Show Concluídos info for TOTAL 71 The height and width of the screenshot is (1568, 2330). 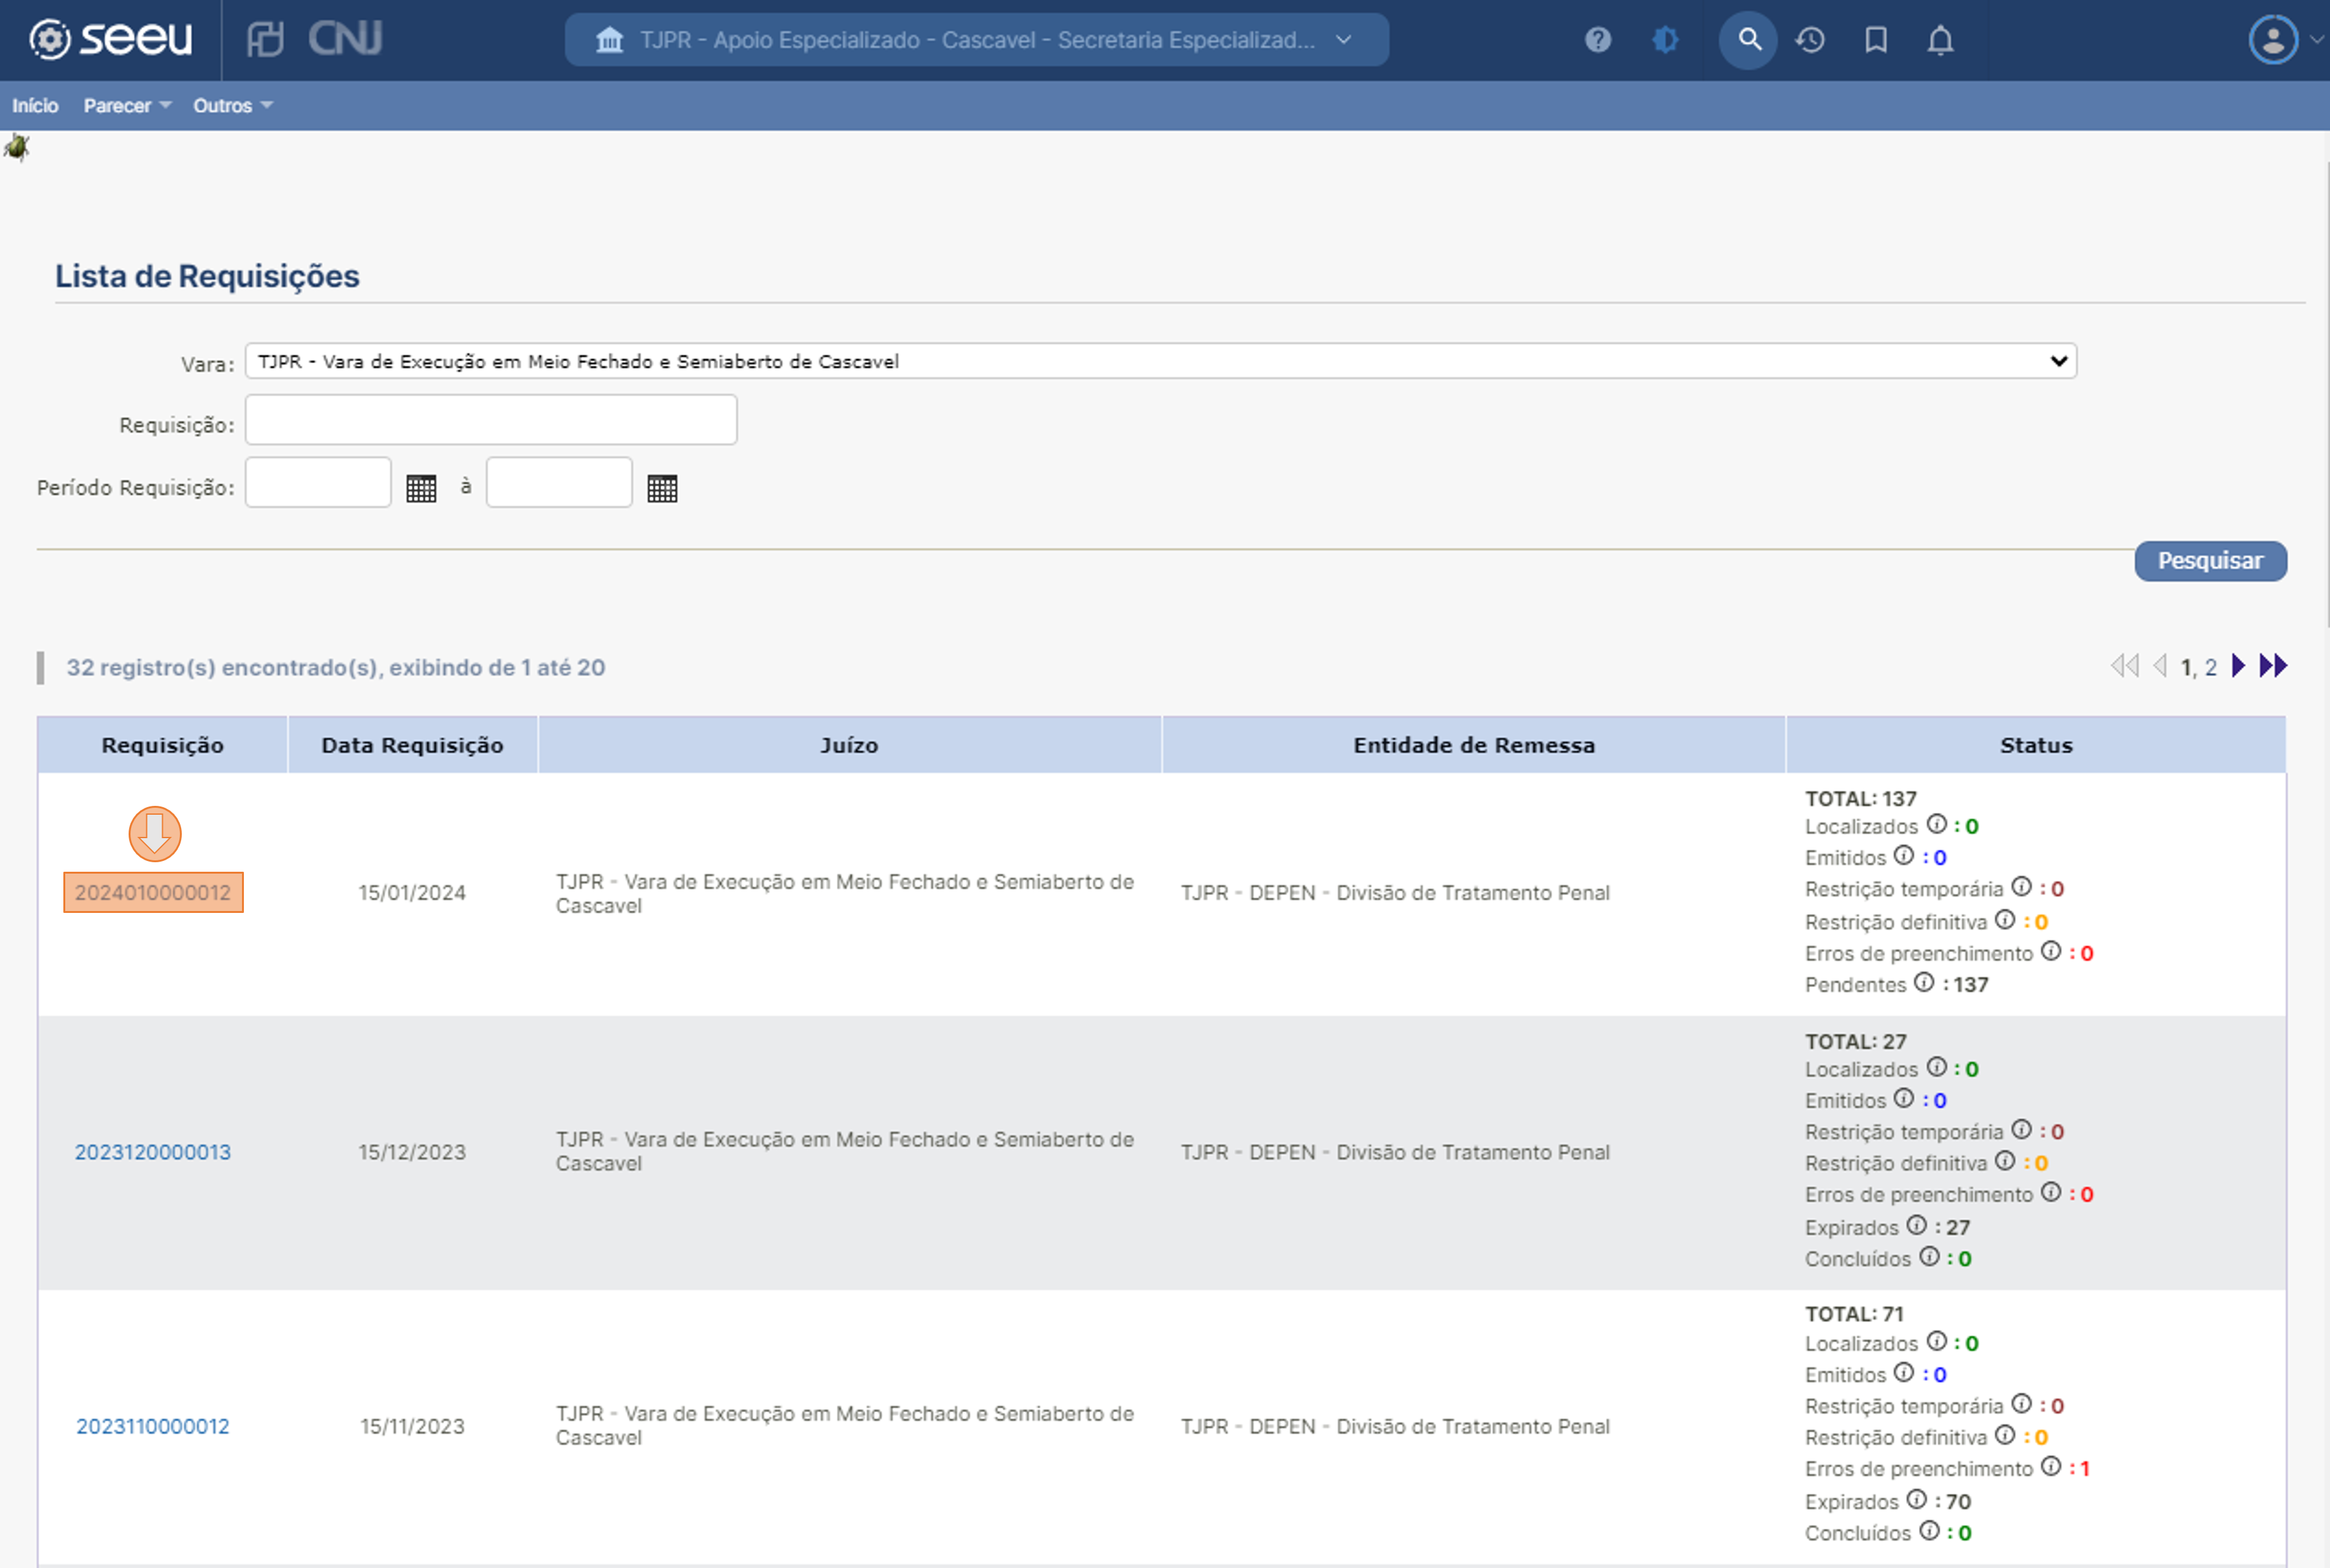pos(1930,1531)
